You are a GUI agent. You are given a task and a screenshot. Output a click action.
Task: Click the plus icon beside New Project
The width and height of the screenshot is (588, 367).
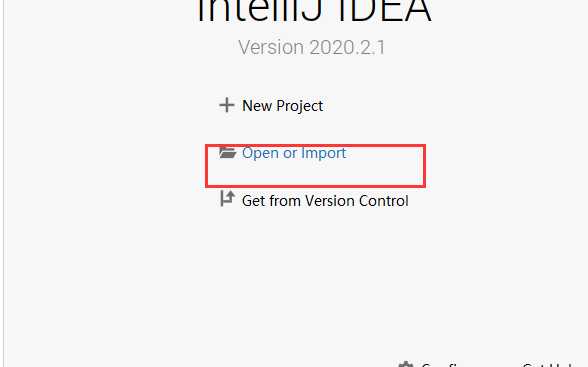point(226,105)
